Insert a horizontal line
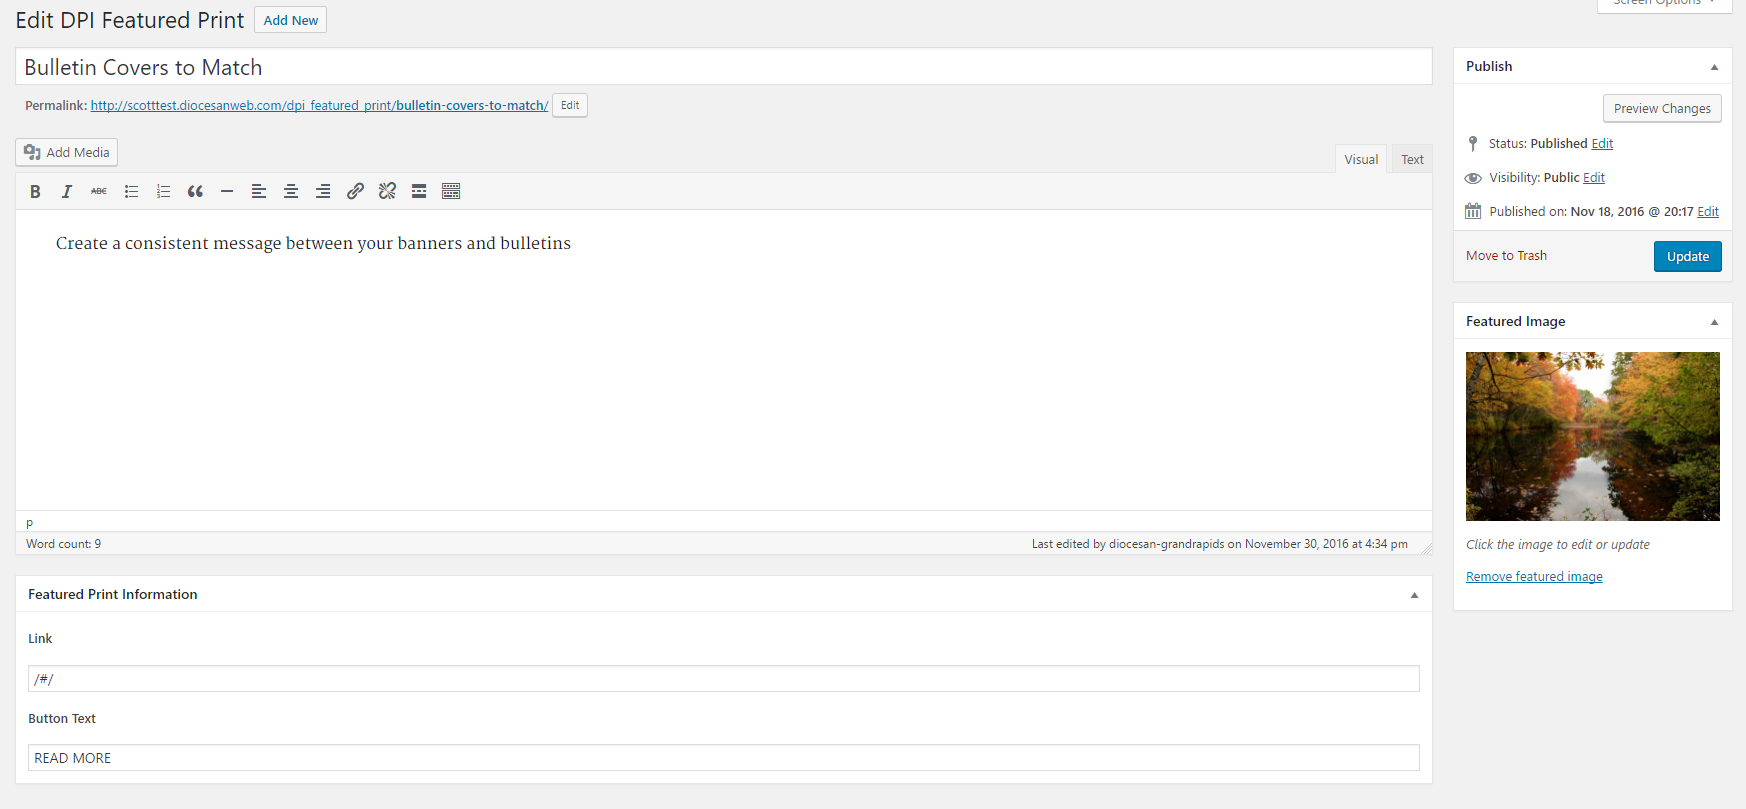Viewport: 1746px width, 809px height. 227,192
